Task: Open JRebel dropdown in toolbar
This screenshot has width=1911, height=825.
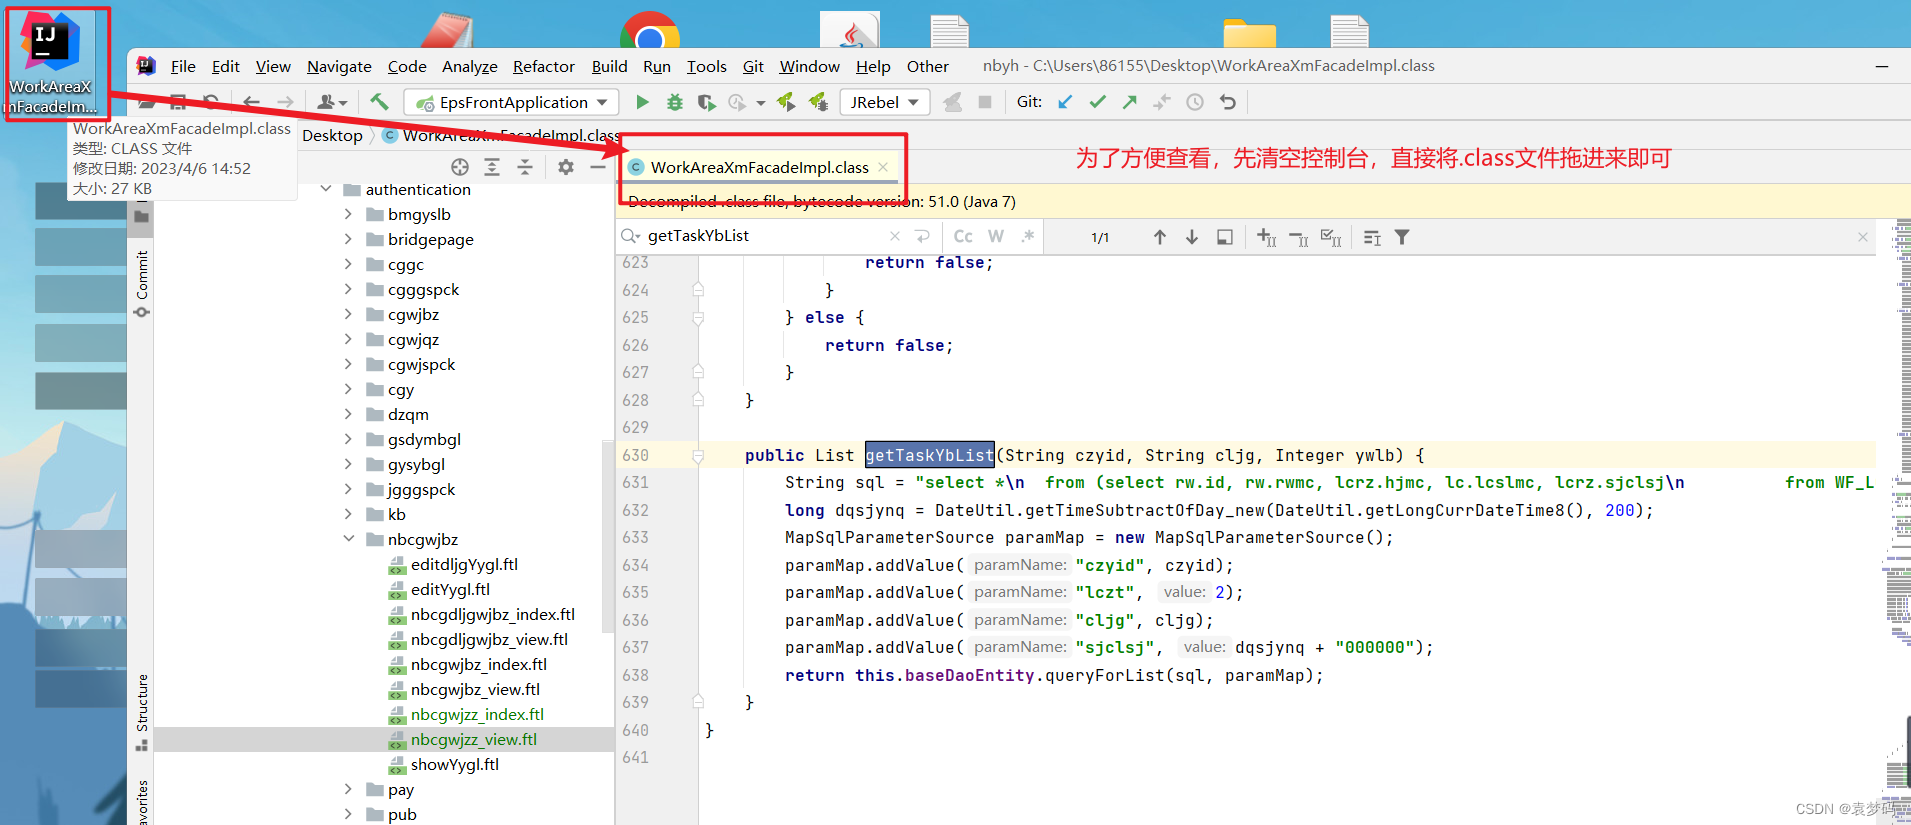Action: pos(884,102)
